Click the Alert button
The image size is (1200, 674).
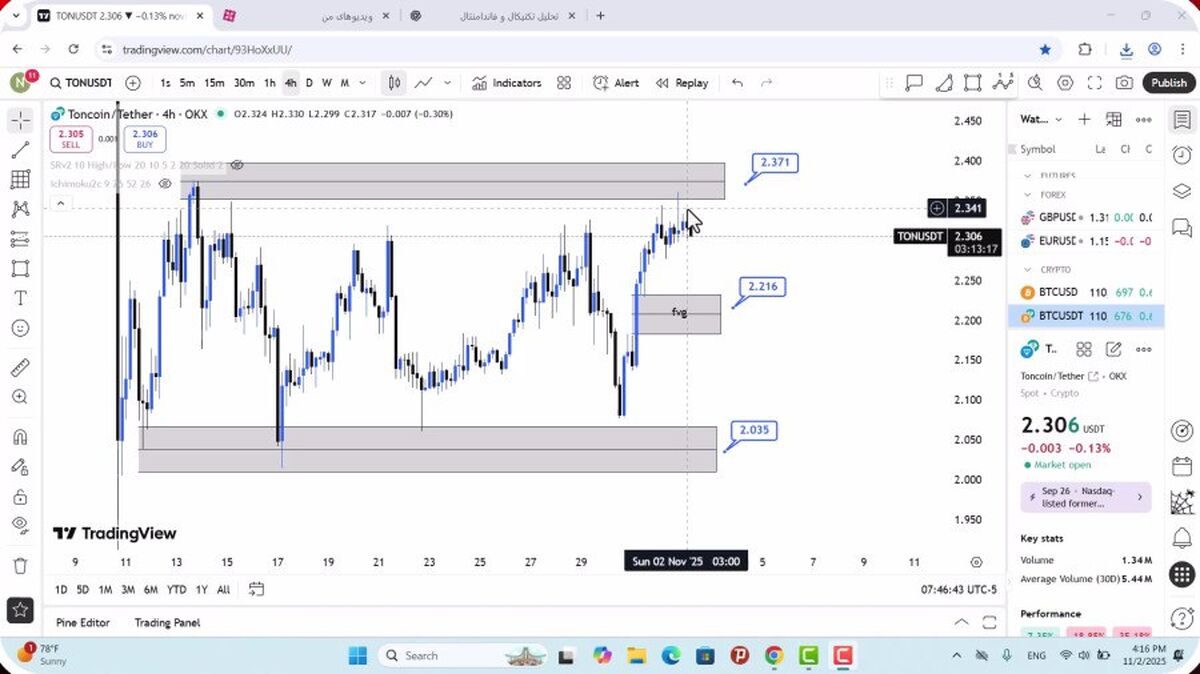[x=616, y=83]
